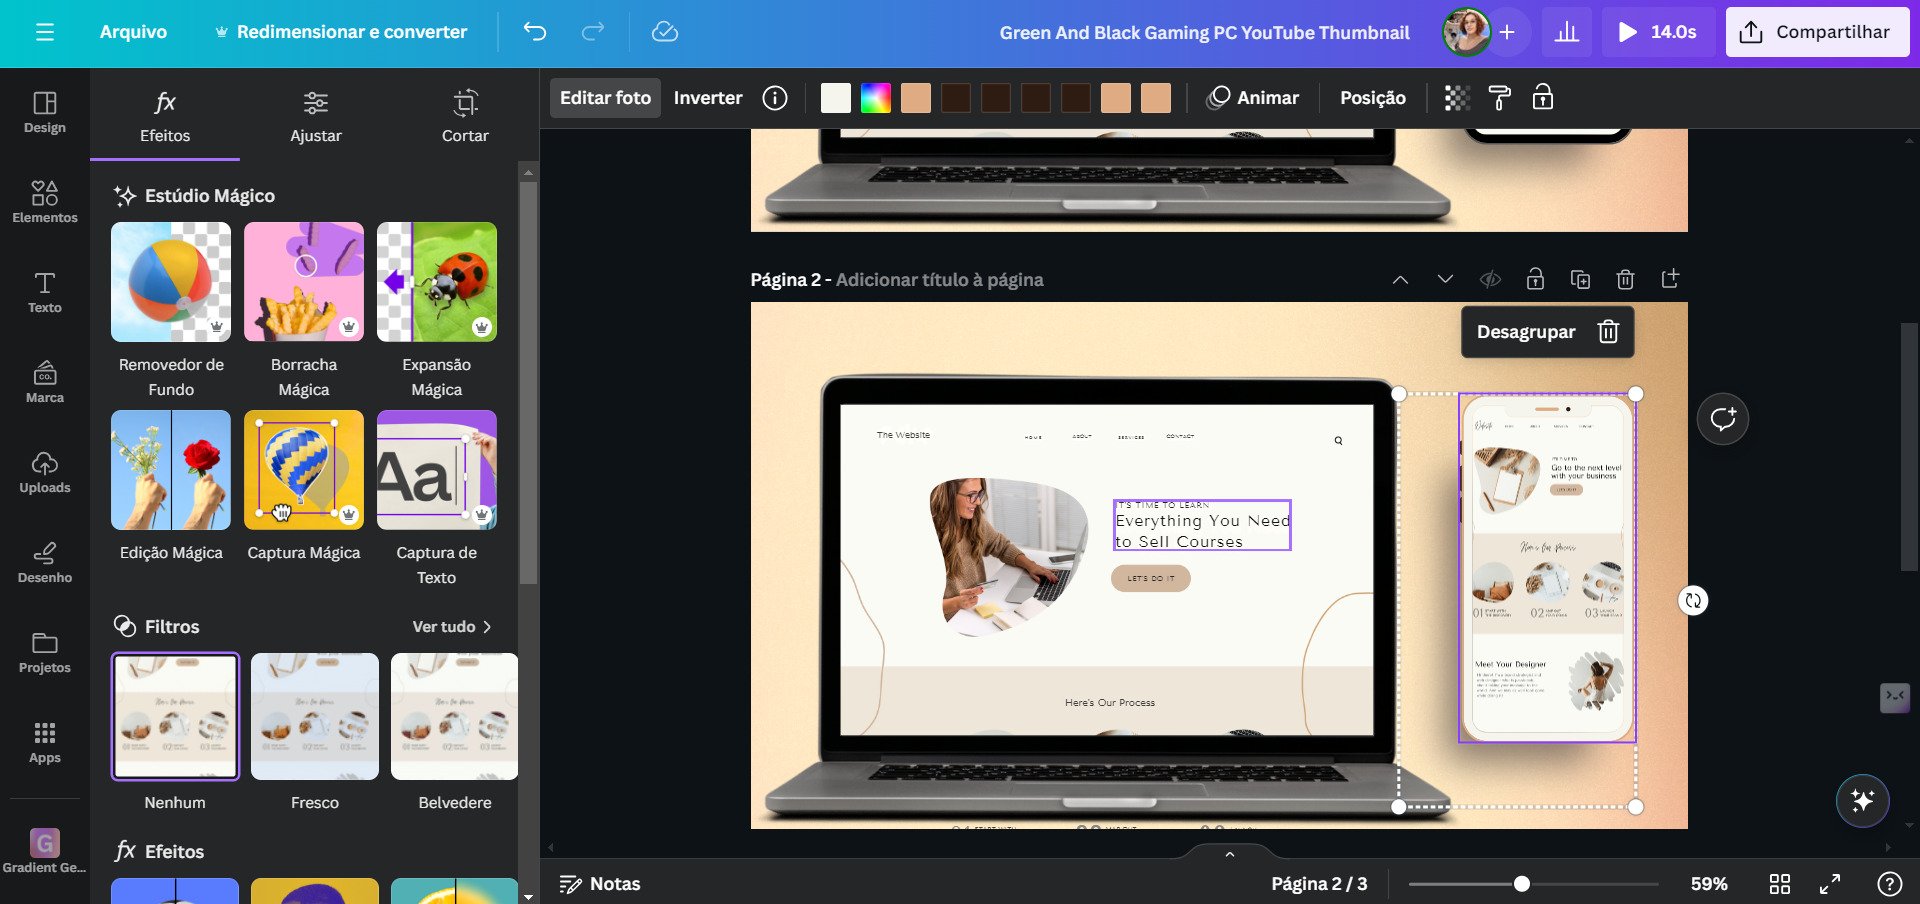This screenshot has width=1920, height=904.
Task: Toggle lock on page 2
Action: click(x=1535, y=280)
